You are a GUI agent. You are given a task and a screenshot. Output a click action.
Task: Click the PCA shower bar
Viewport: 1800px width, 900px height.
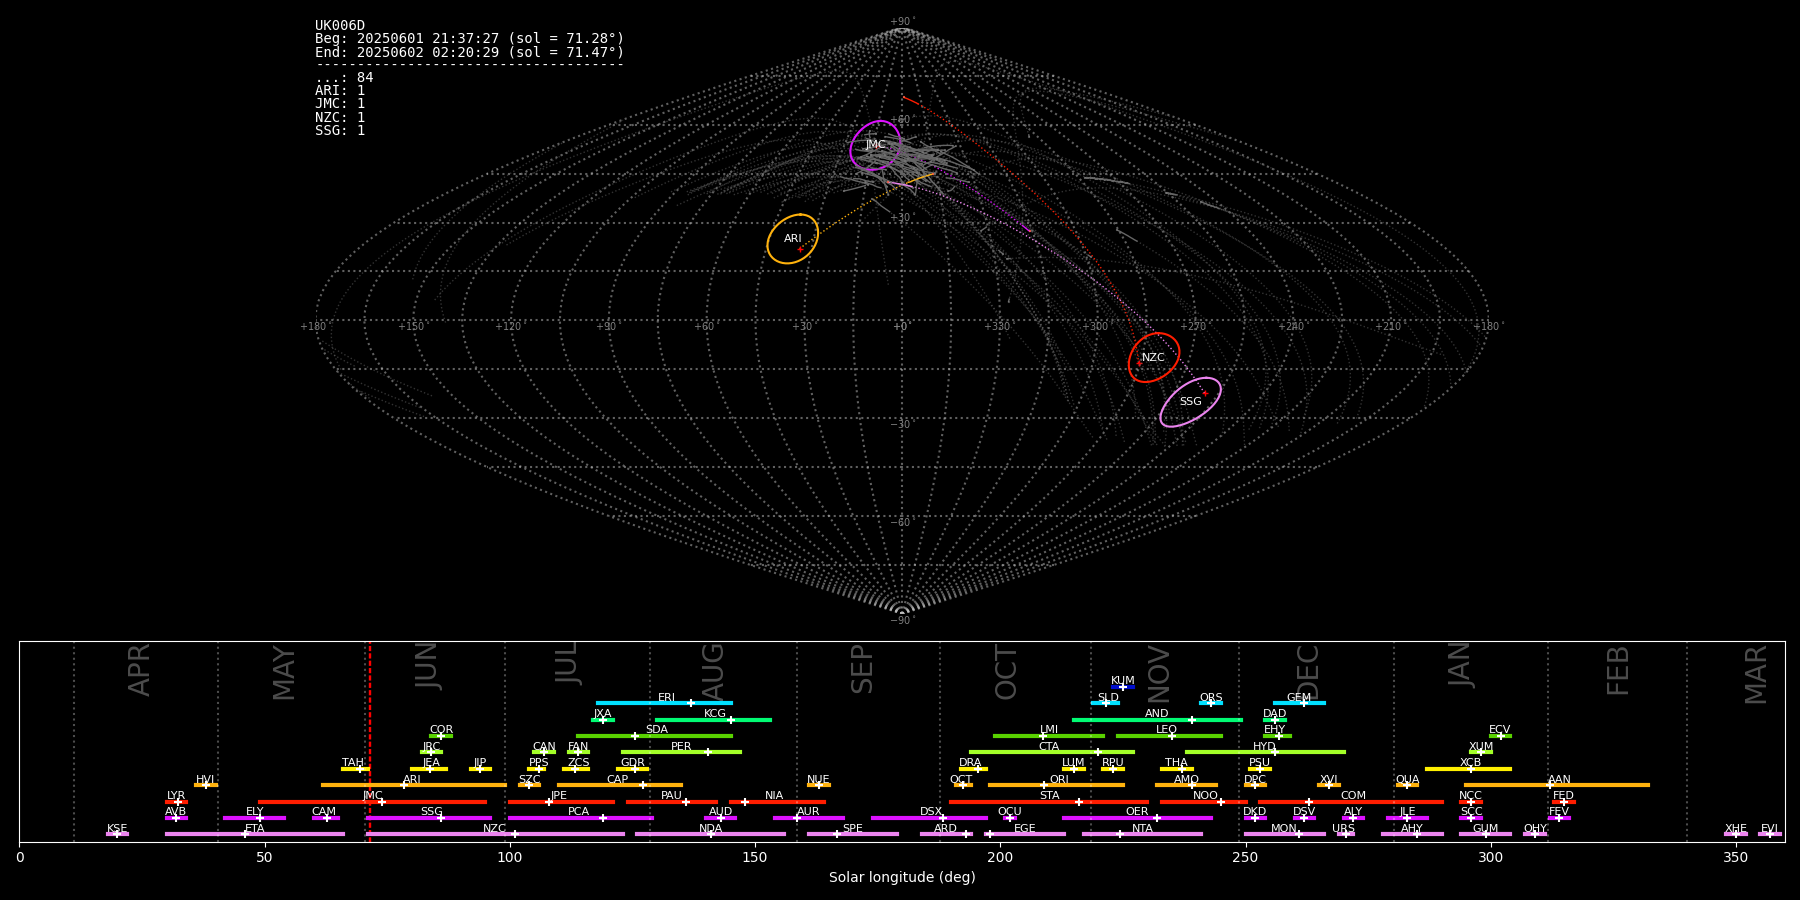pyautogui.click(x=580, y=817)
